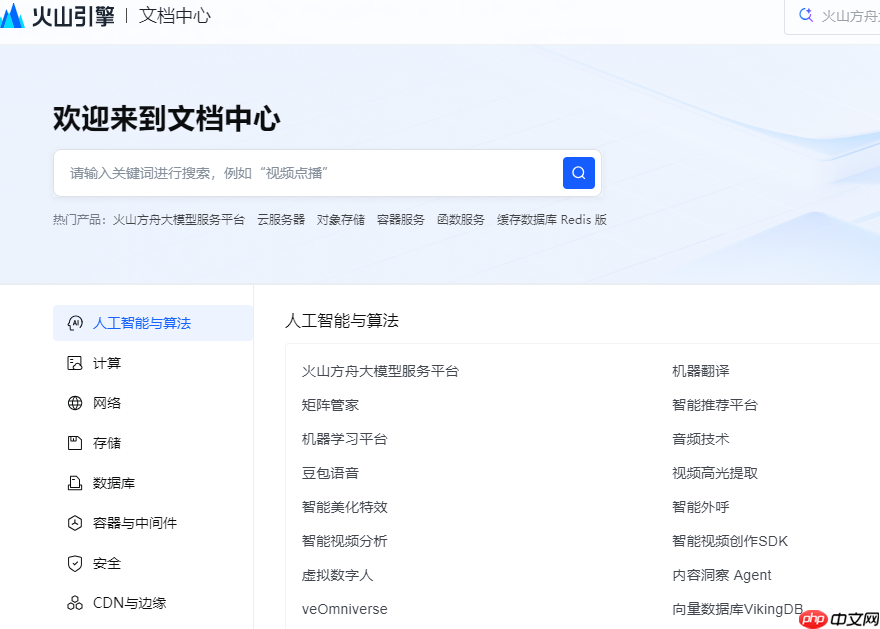Click the 云服务器 hot product link

(x=281, y=219)
